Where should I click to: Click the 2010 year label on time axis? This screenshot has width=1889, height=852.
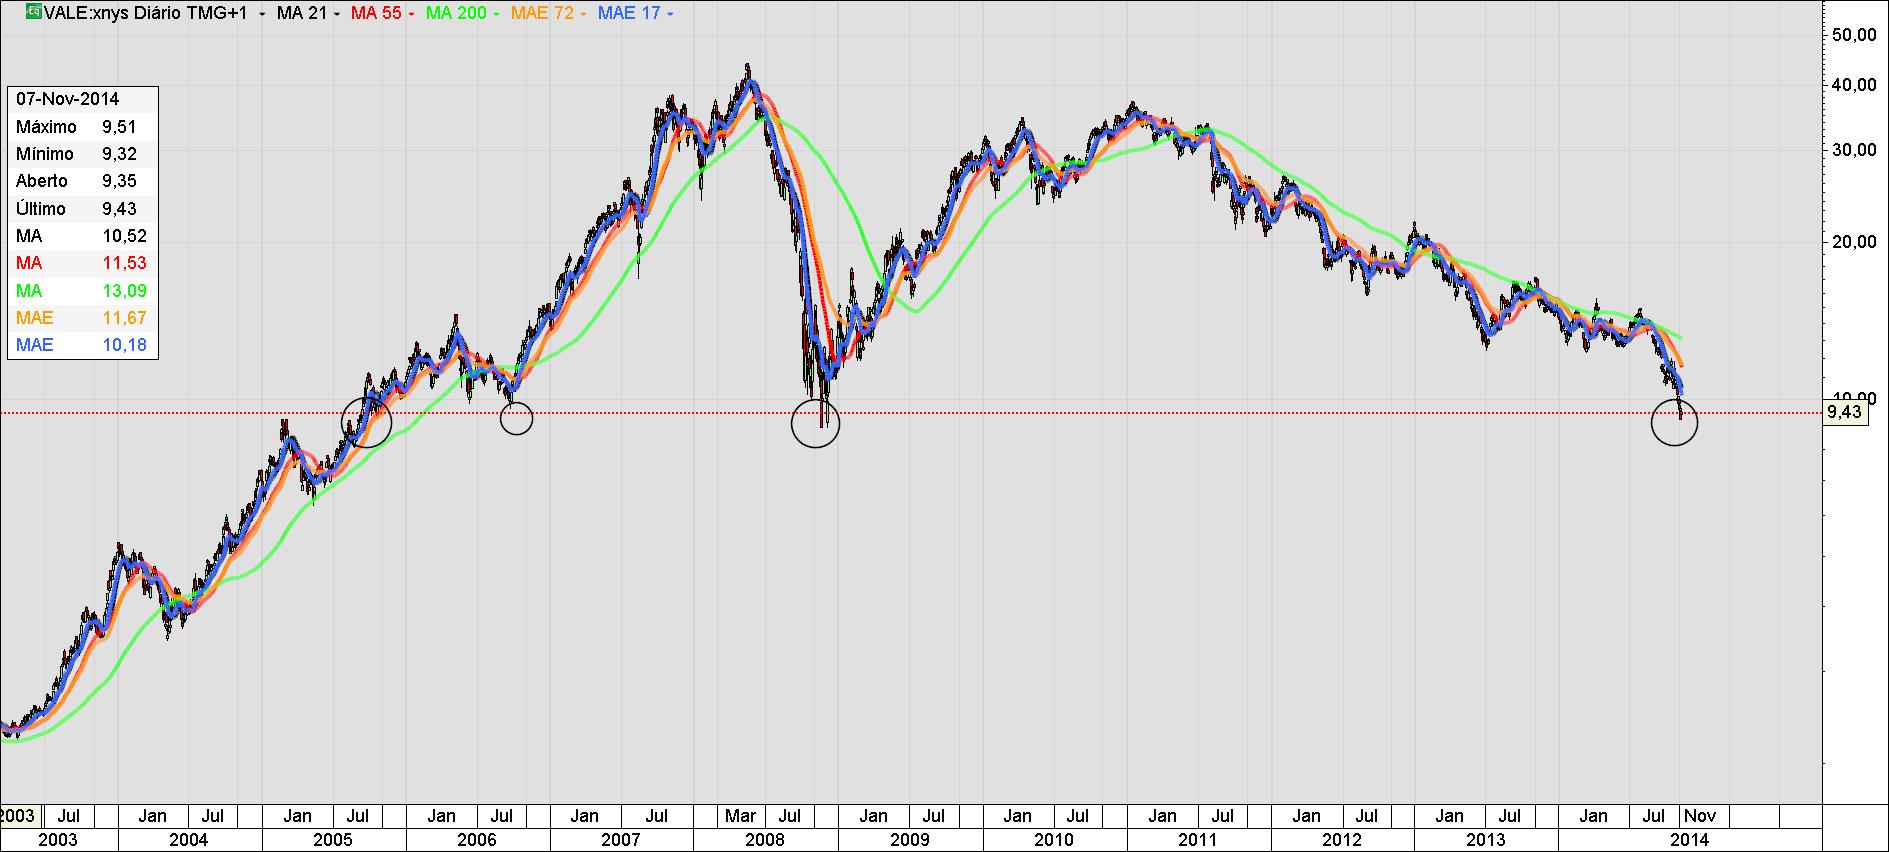point(1054,840)
